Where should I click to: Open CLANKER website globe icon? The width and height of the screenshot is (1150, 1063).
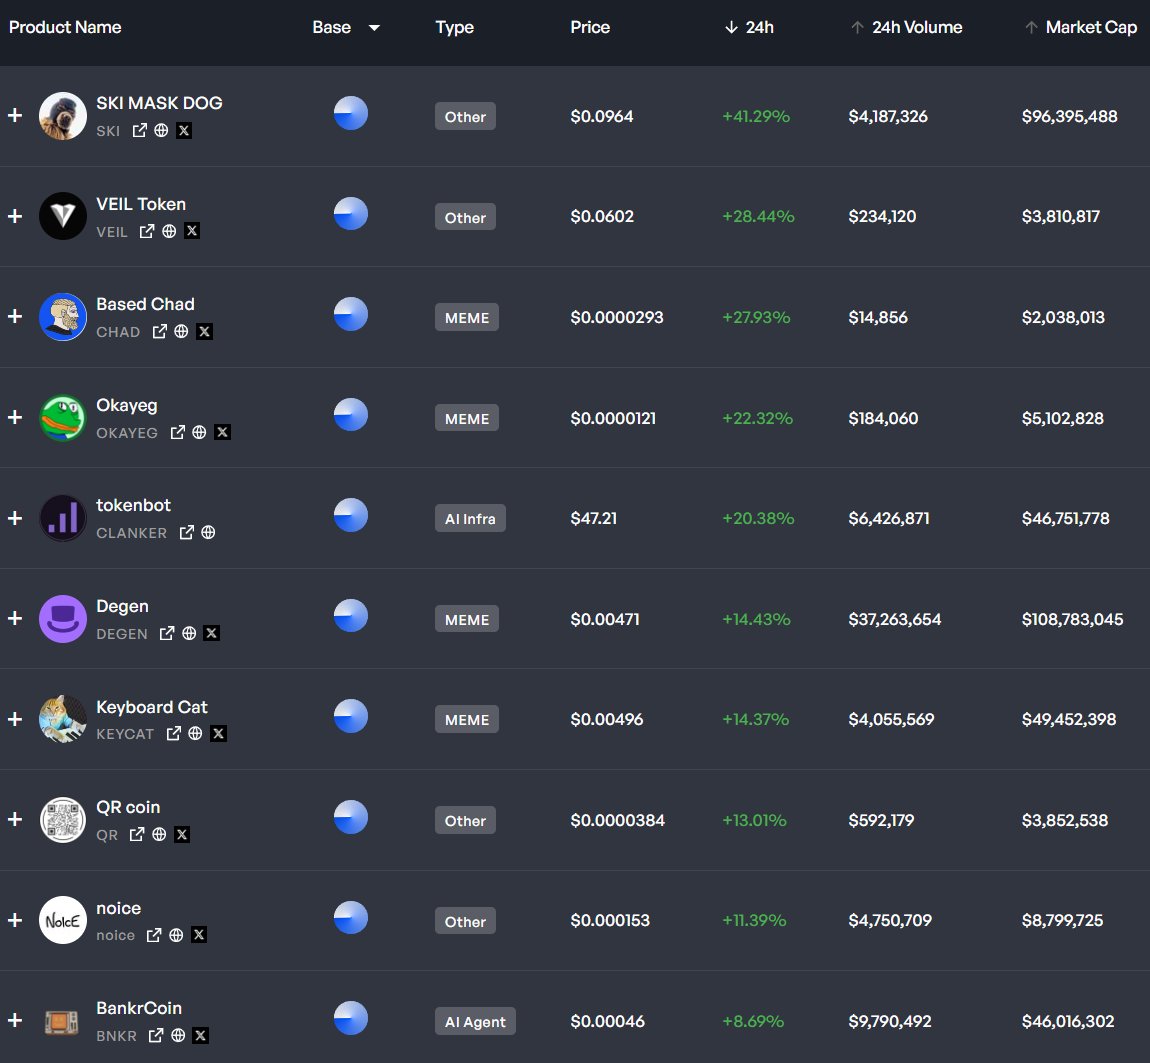[x=208, y=533]
